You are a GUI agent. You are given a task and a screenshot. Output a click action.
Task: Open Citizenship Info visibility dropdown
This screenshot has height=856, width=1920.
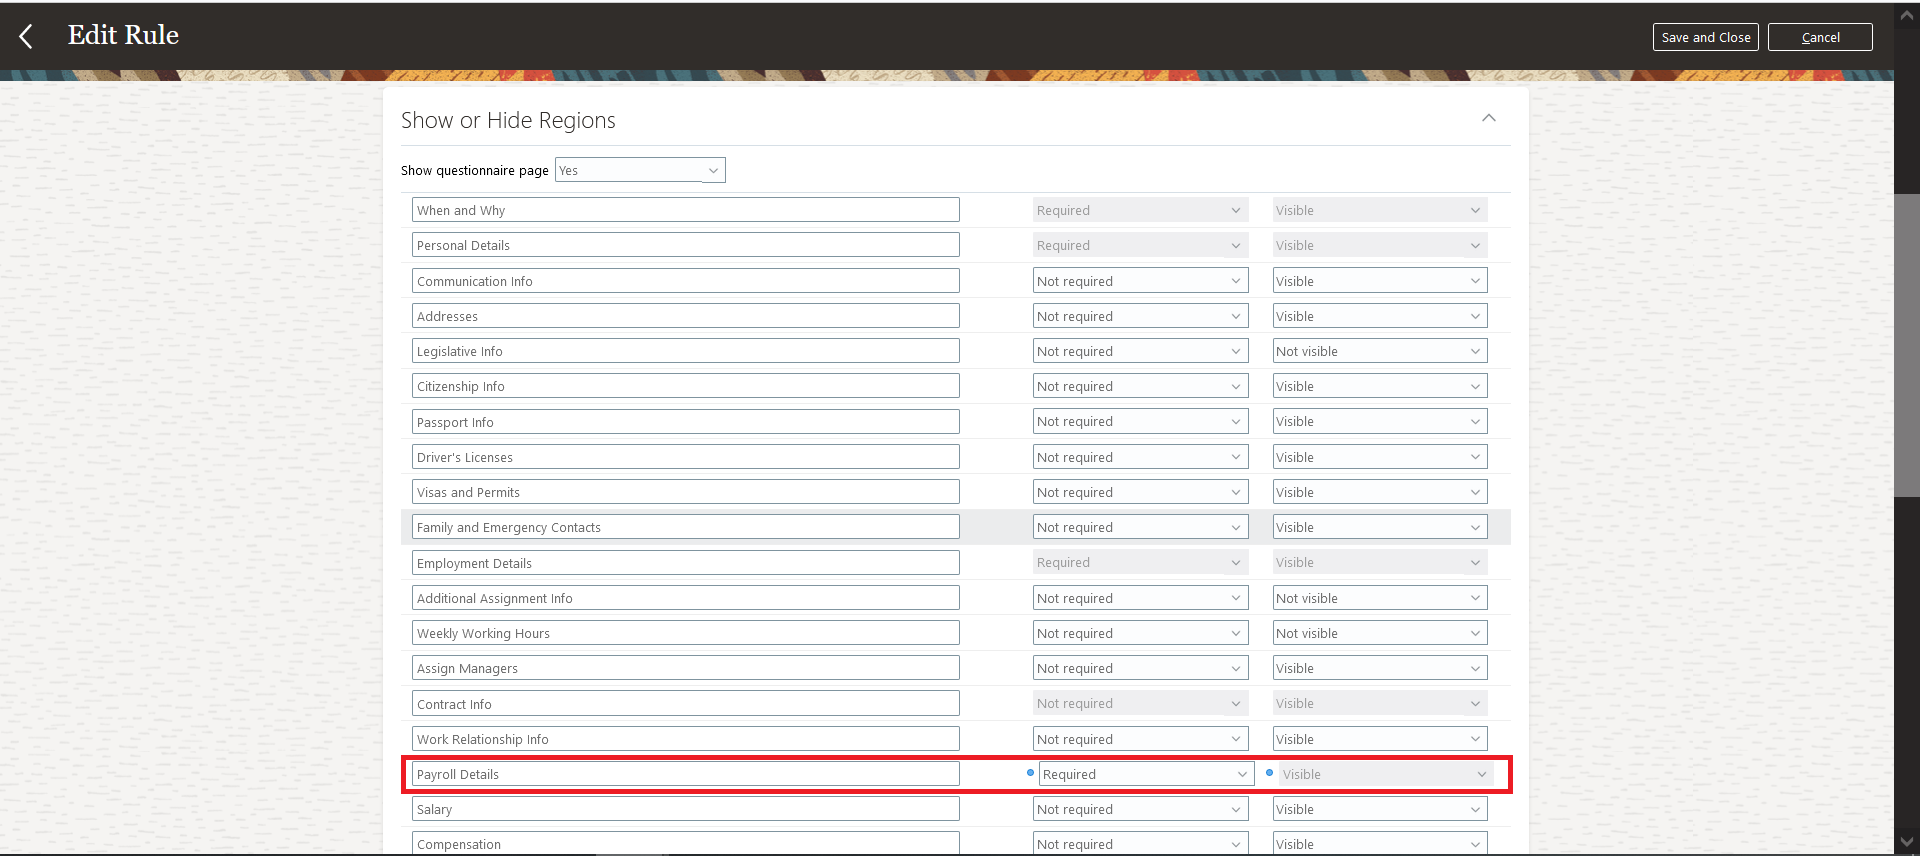(1380, 386)
